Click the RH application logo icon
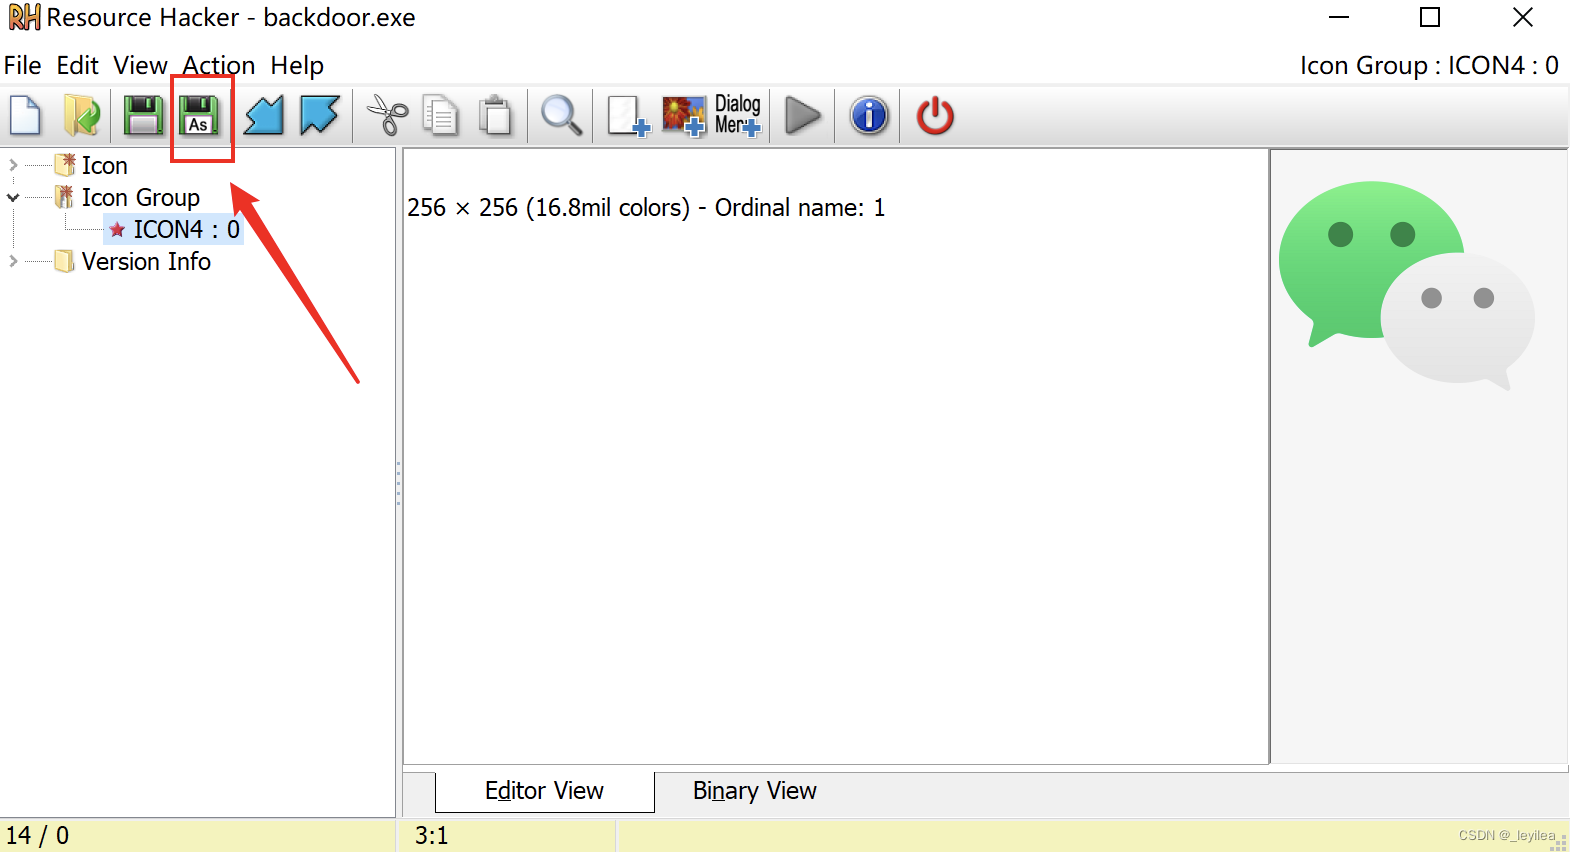This screenshot has height=852, width=1570. coord(24,17)
